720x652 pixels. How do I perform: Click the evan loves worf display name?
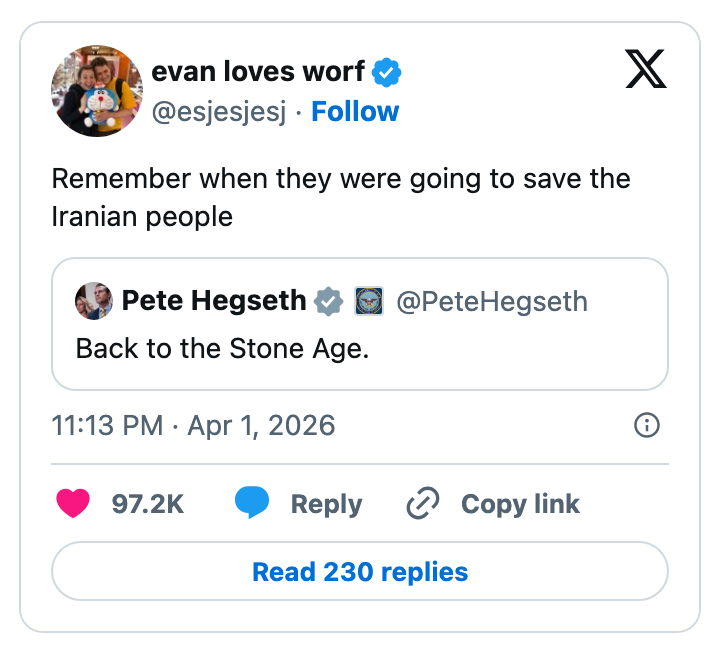[258, 72]
